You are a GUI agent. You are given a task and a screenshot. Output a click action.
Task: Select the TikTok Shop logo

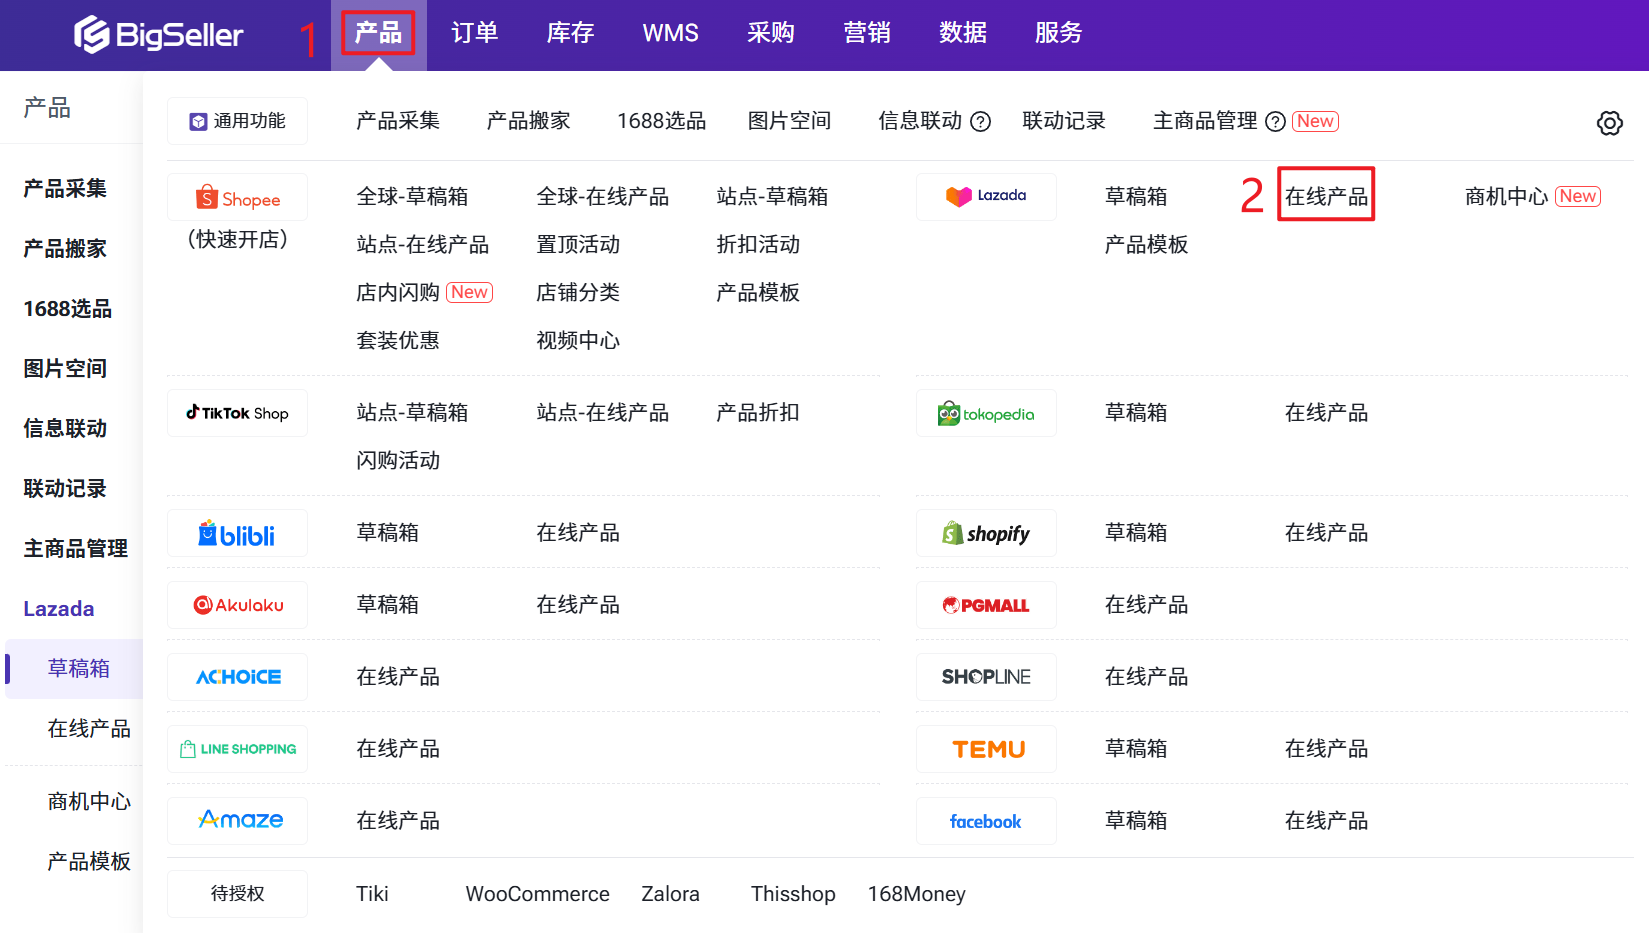click(237, 413)
